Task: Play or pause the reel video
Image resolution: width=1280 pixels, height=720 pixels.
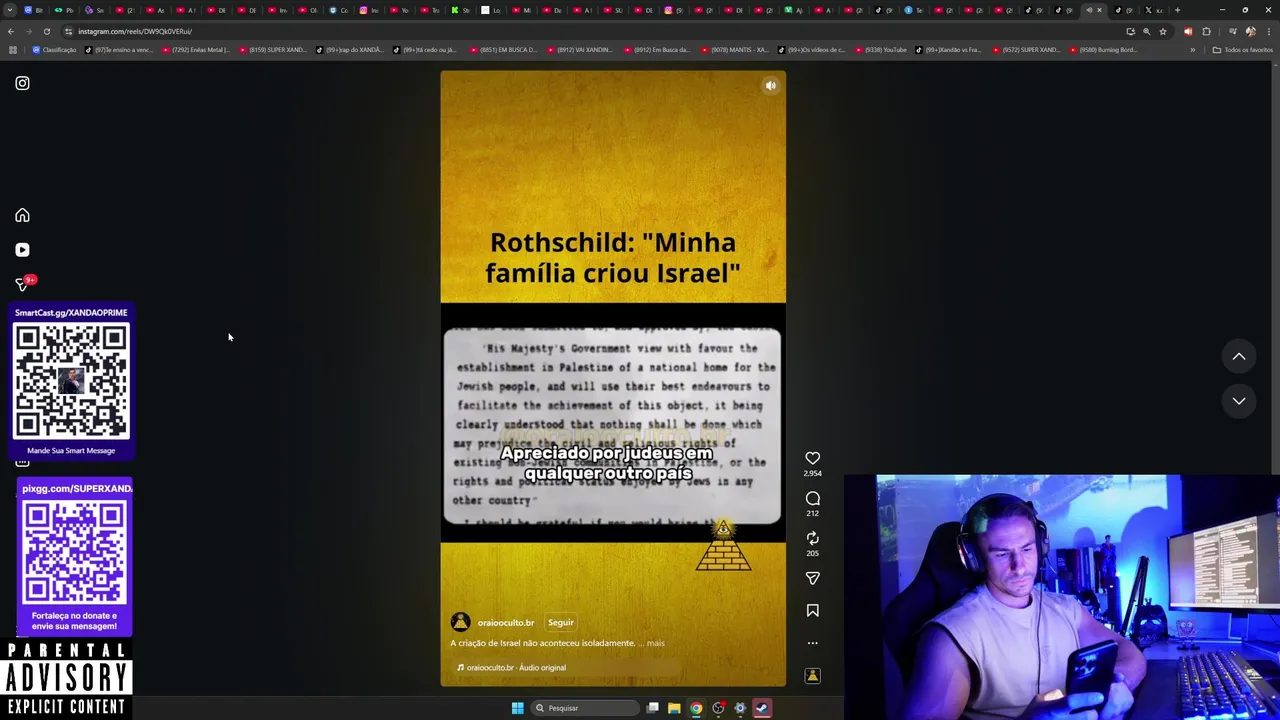Action: [613, 378]
